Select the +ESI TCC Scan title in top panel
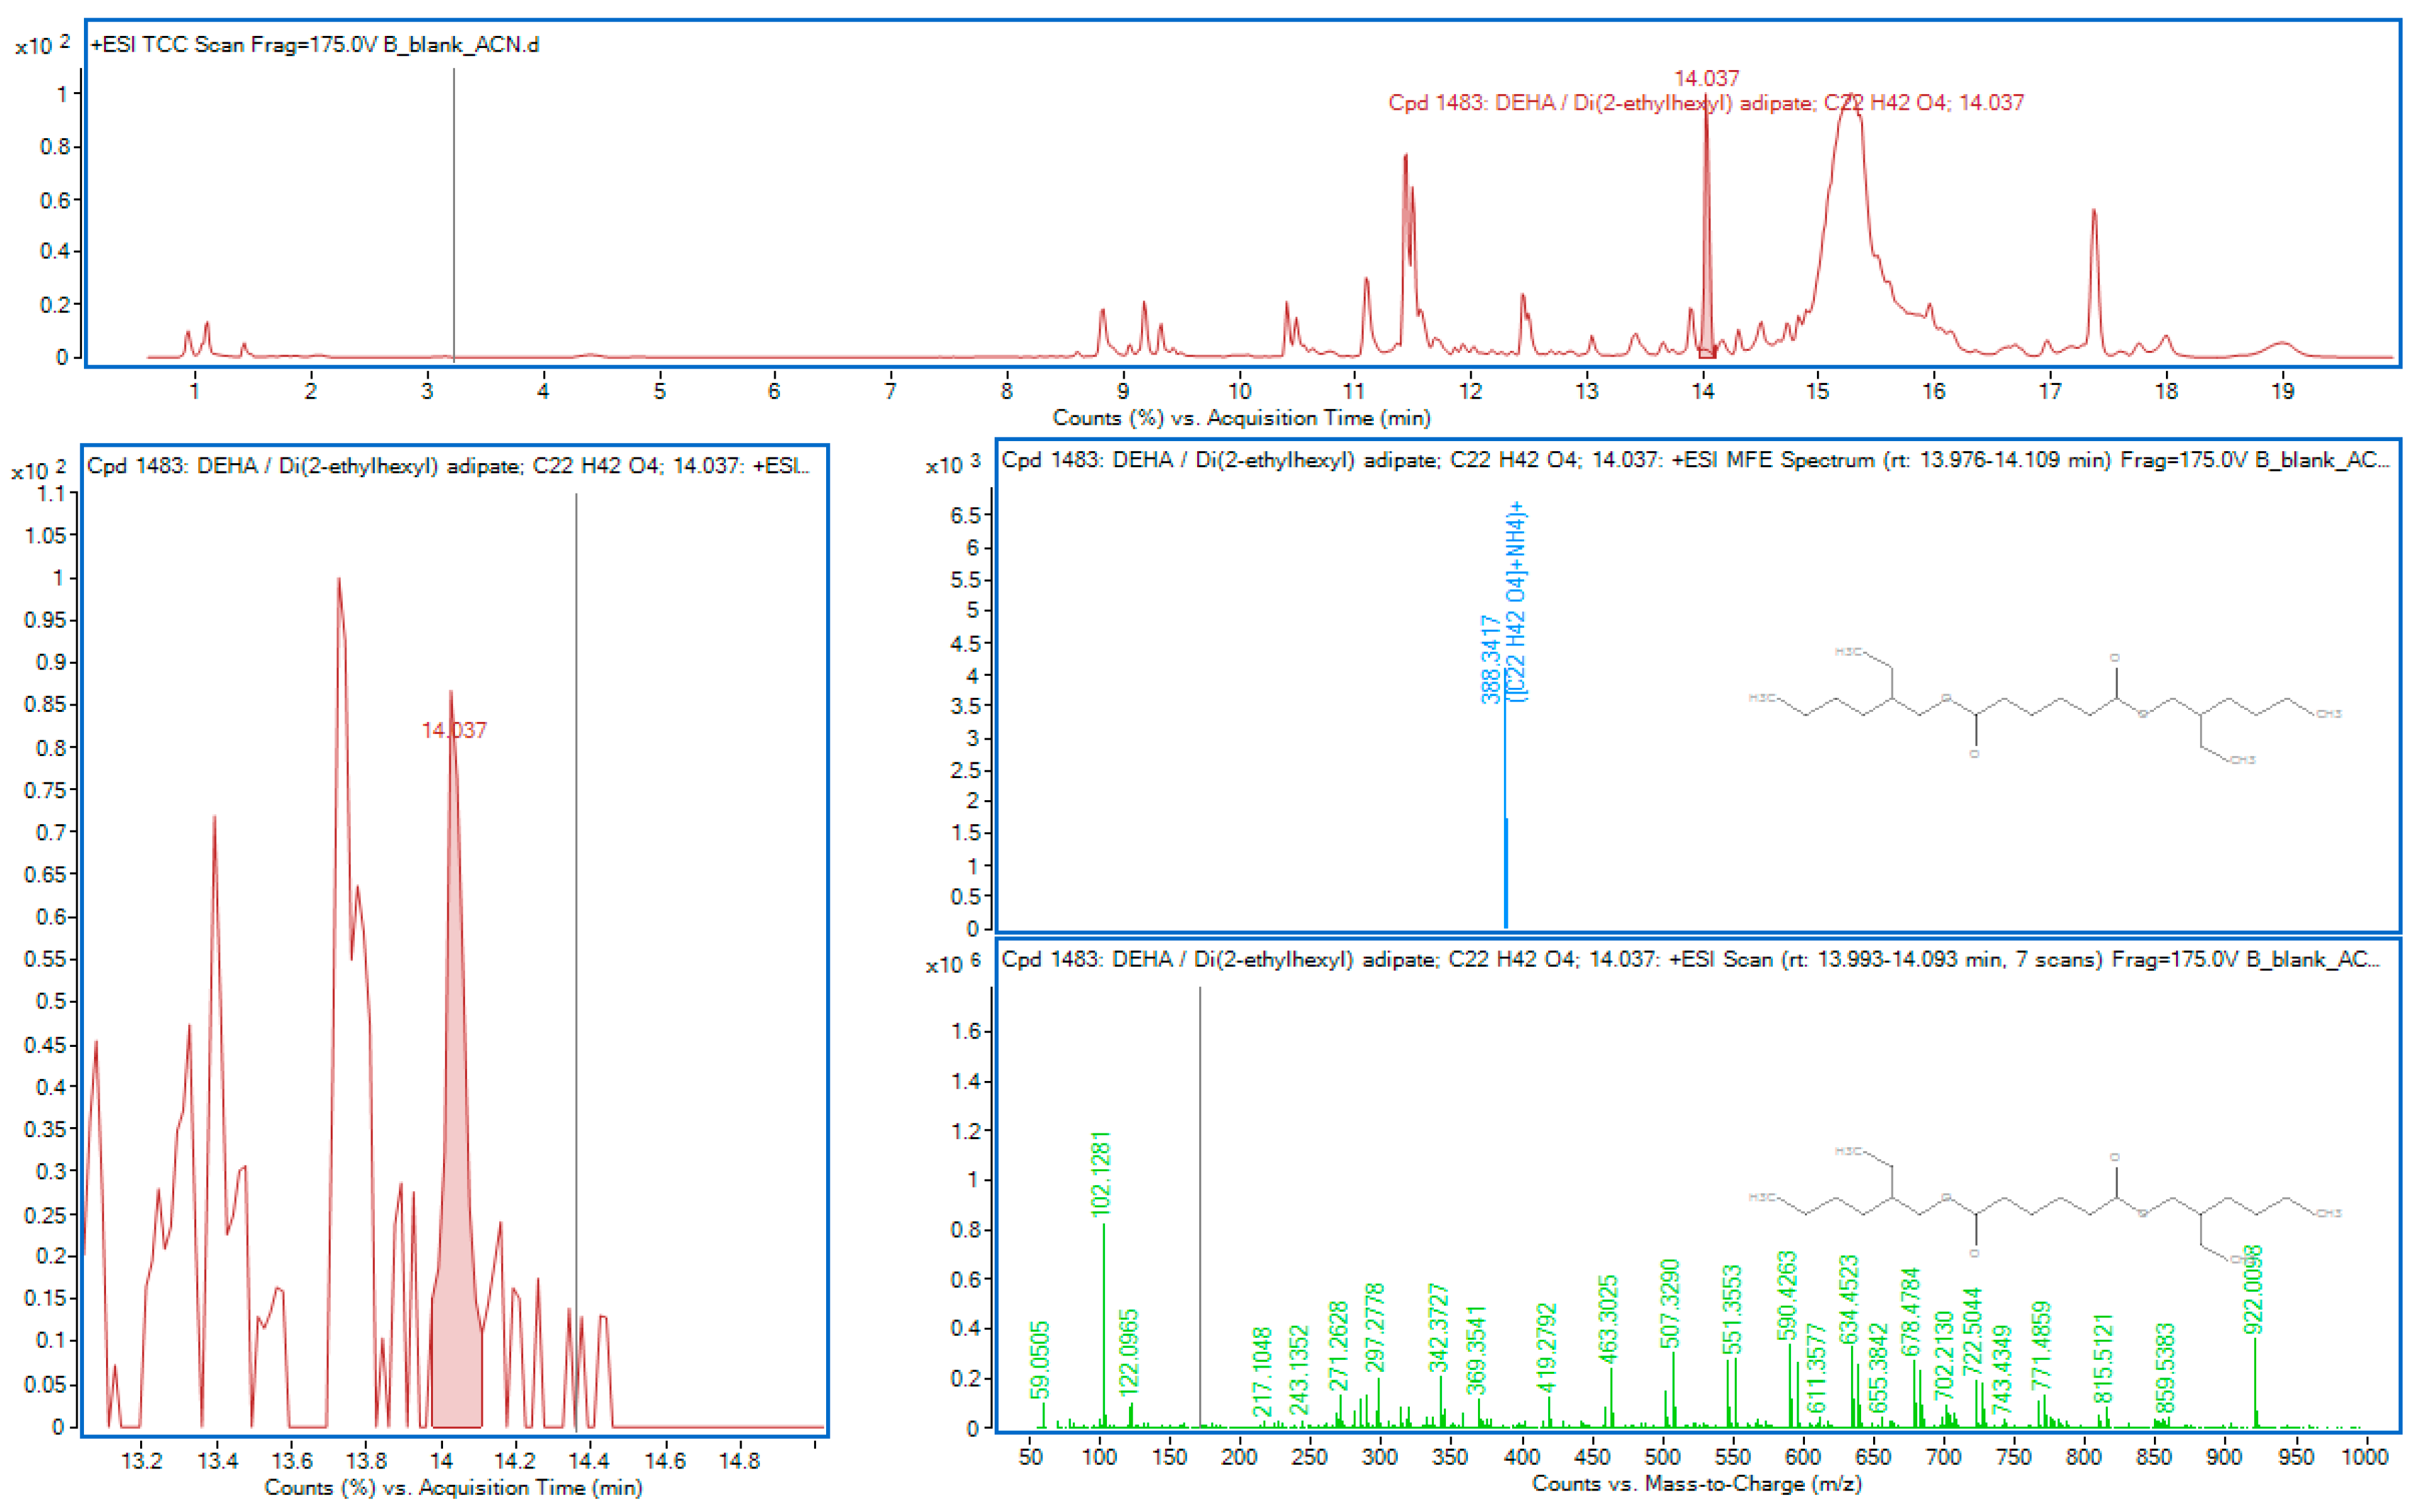 [315, 44]
